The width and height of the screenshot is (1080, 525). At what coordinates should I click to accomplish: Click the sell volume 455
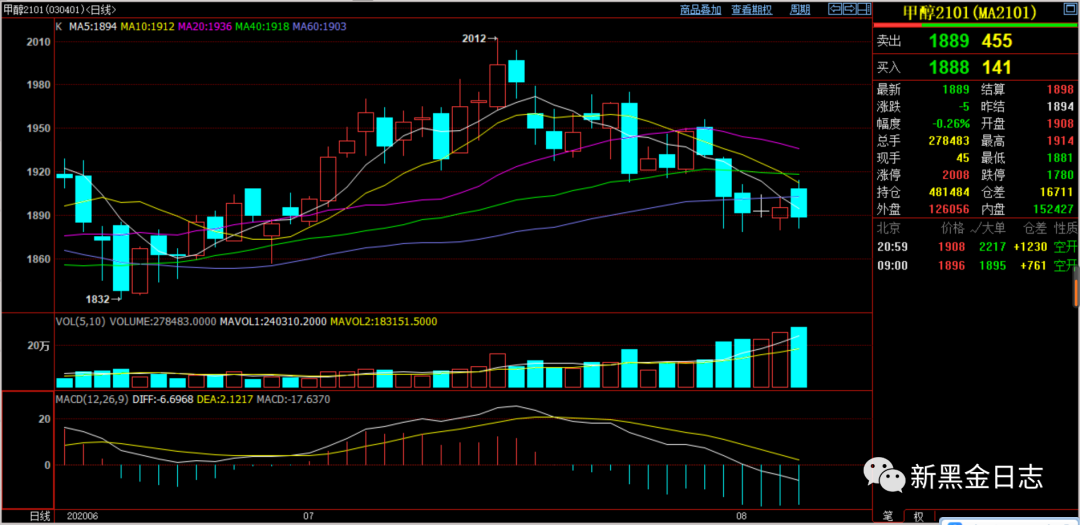[x=996, y=41]
